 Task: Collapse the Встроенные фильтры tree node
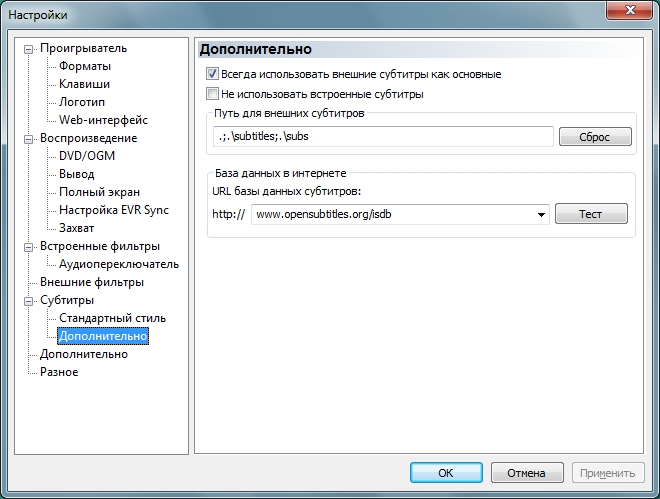[29, 246]
